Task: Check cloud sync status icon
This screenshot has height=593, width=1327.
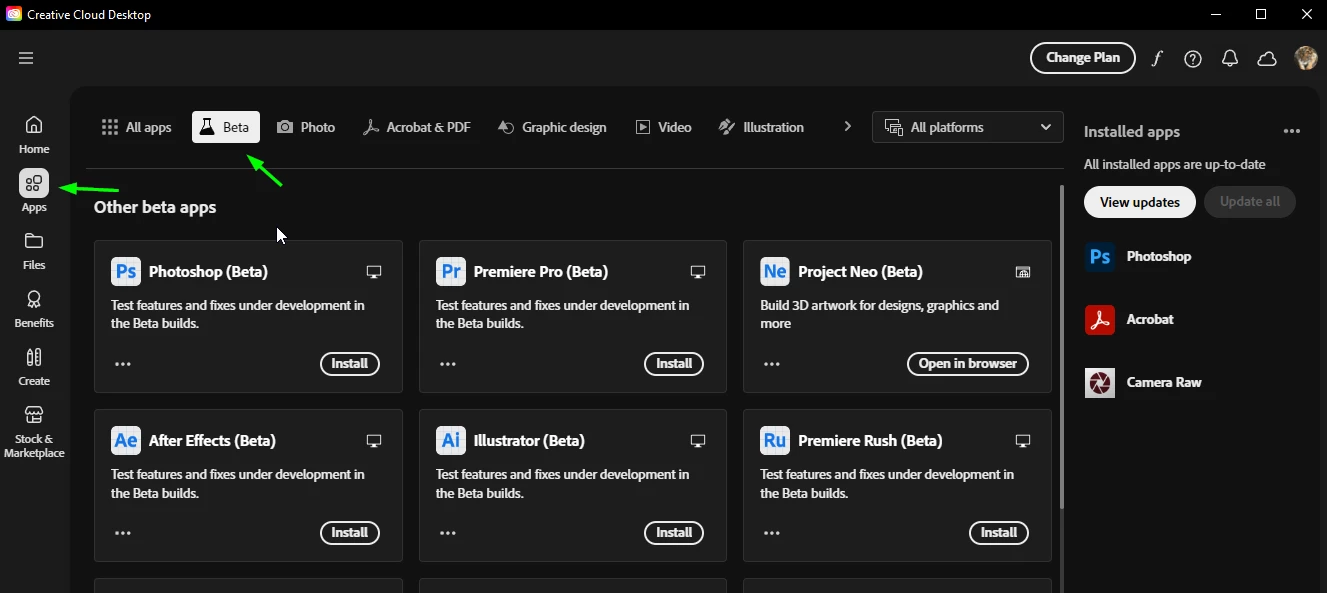Action: 1267,58
